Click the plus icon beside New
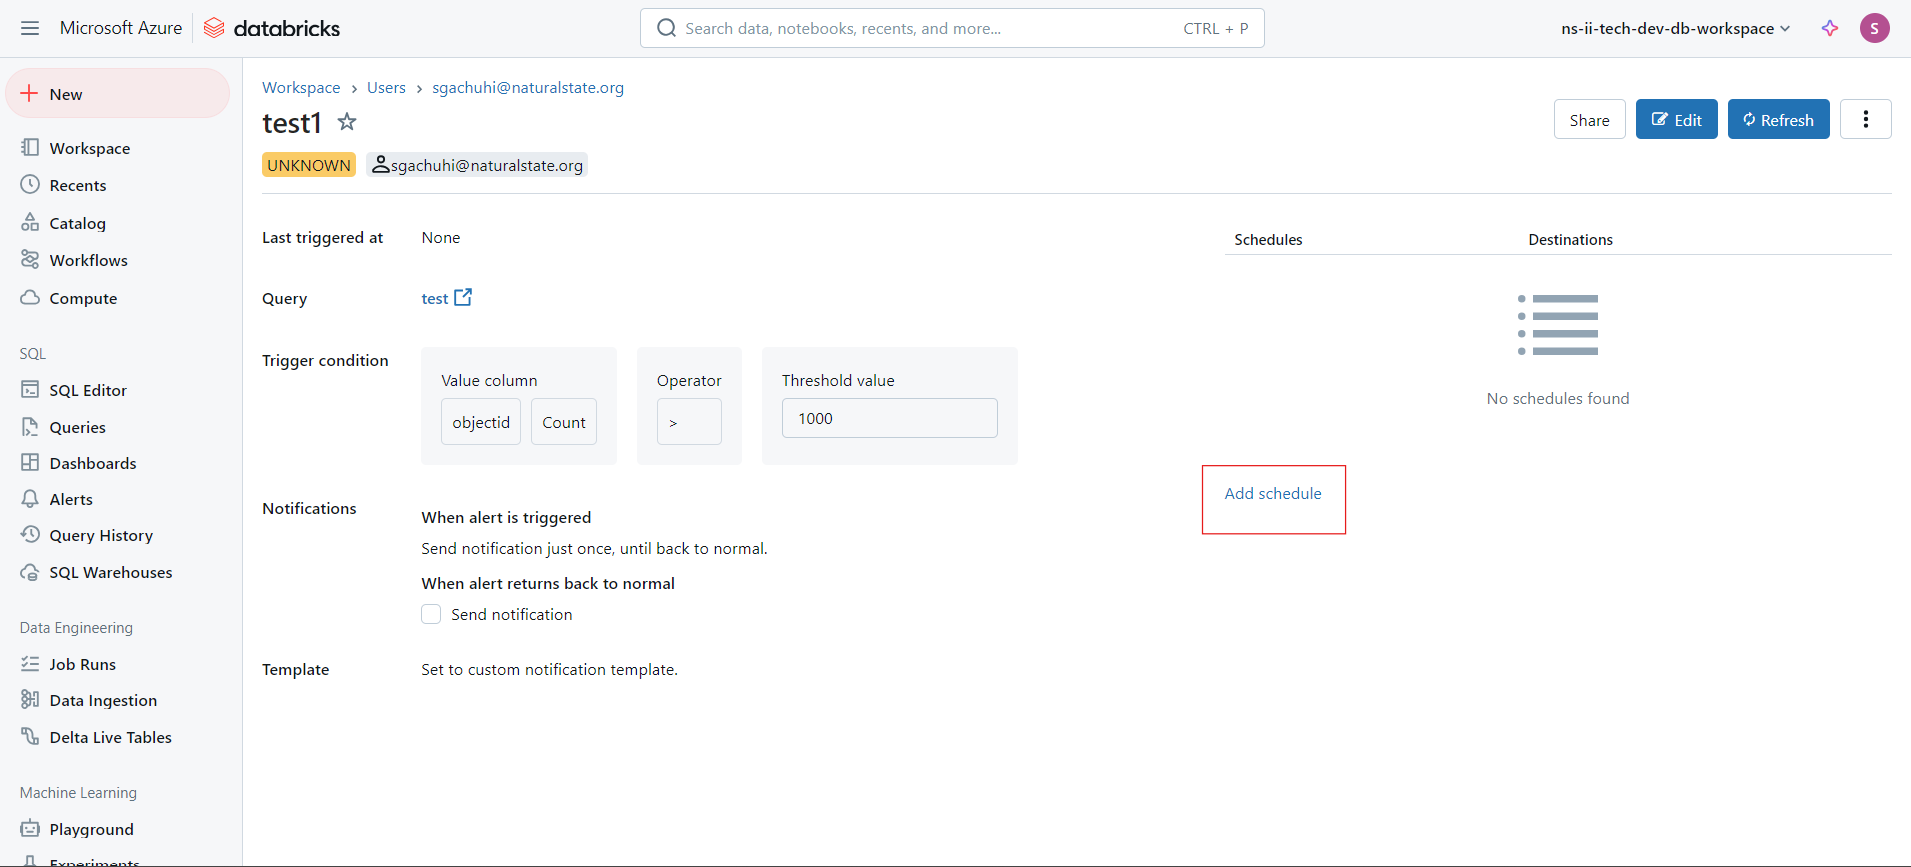 coord(30,94)
